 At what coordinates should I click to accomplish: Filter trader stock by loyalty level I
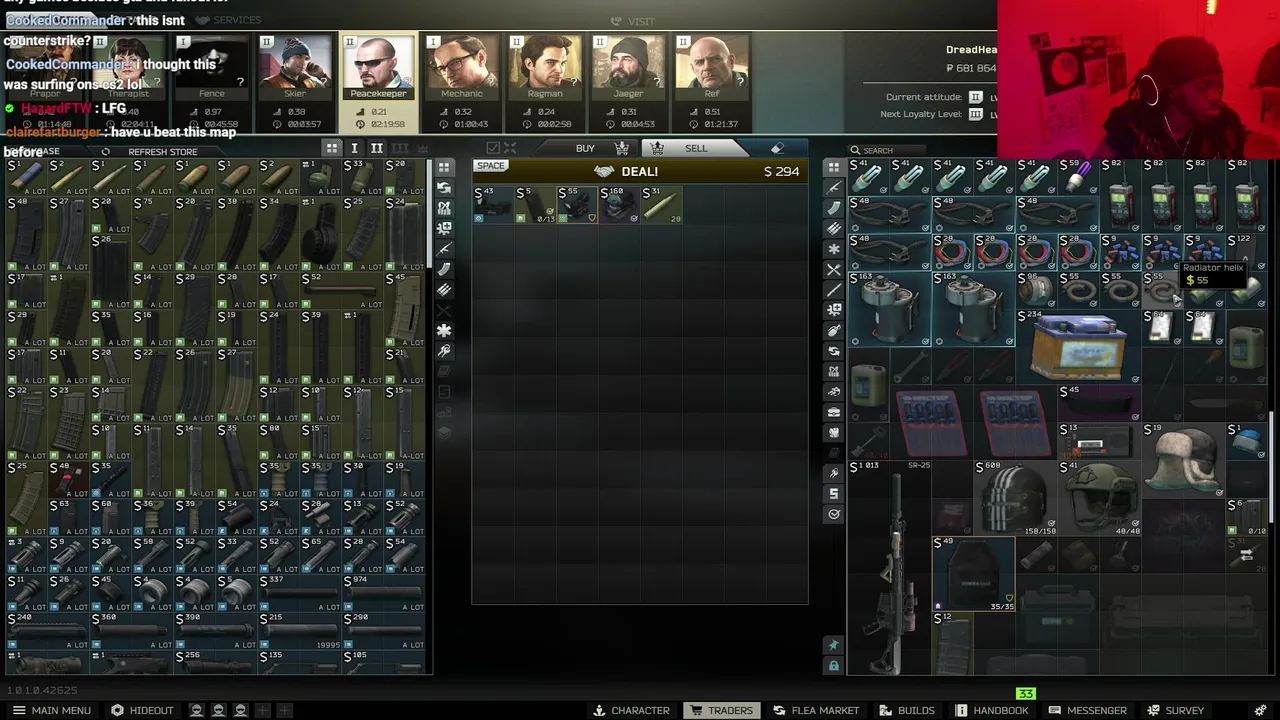coord(354,148)
